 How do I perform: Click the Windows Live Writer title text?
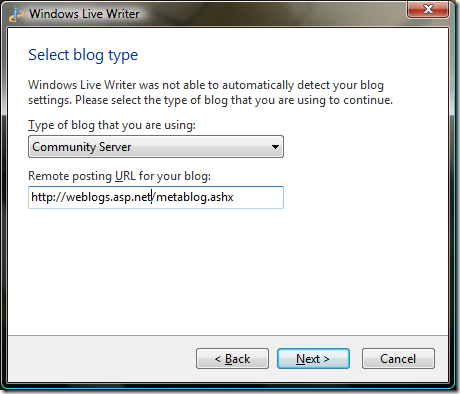[x=84, y=14]
